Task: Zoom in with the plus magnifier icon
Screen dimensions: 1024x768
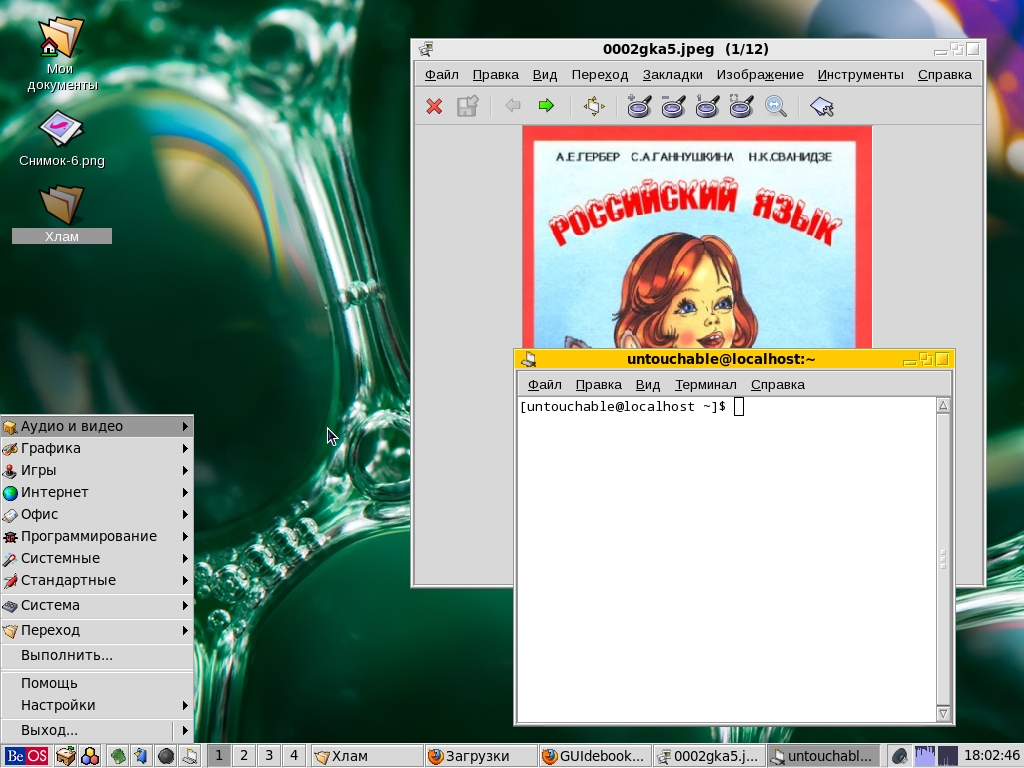Action: (x=639, y=106)
